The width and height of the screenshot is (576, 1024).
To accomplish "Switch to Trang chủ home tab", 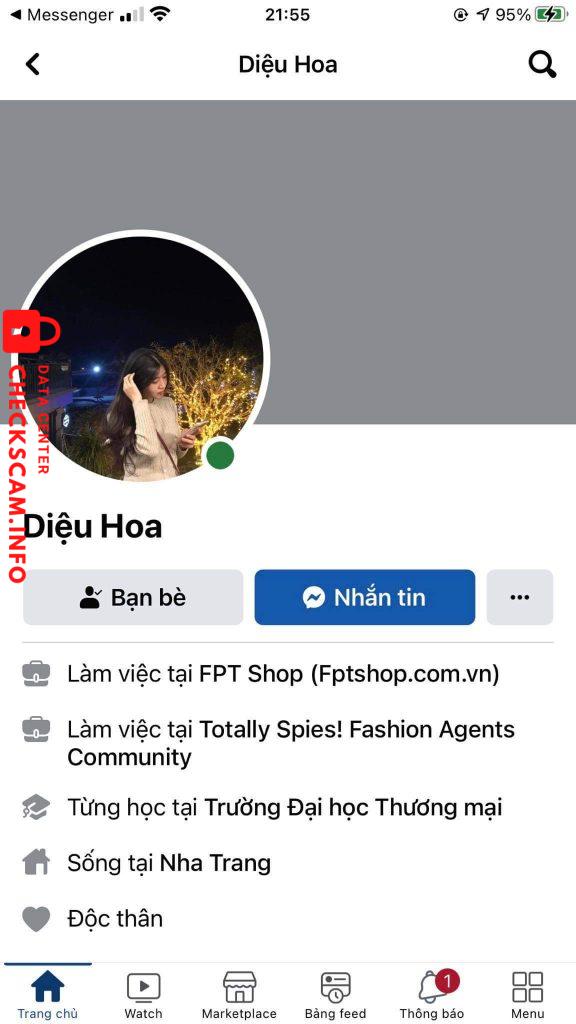I will tap(48, 994).
